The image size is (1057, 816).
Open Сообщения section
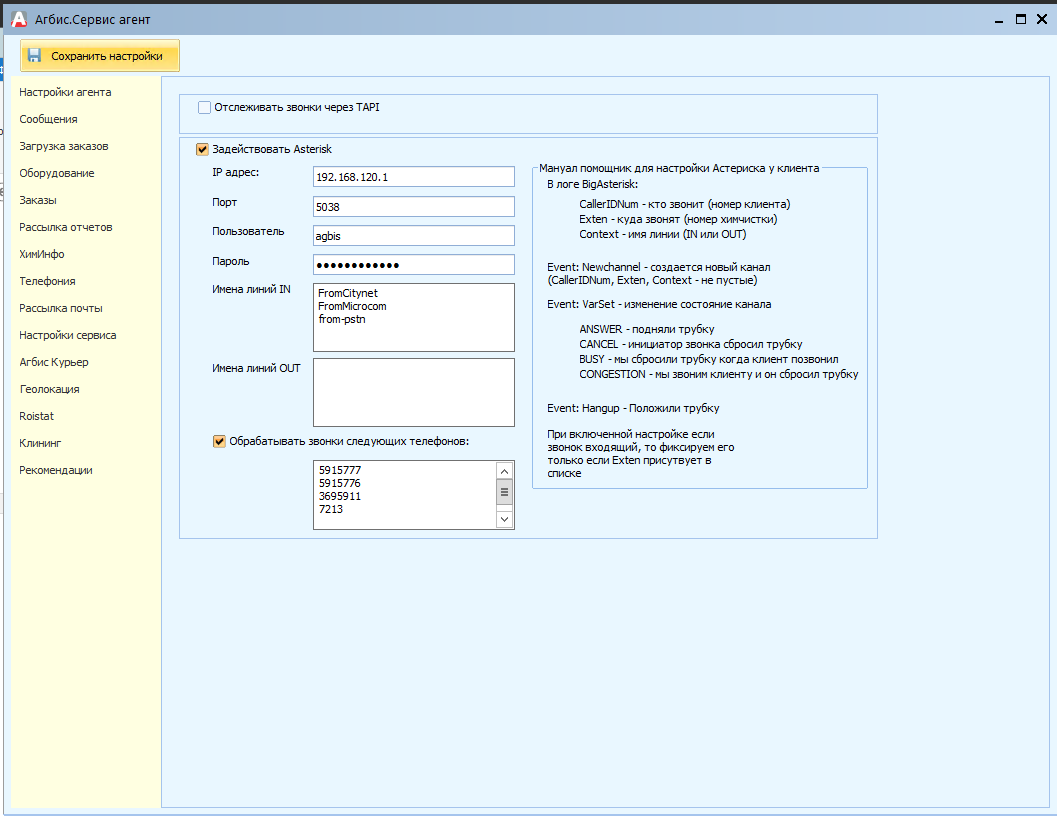pyautogui.click(x=49, y=119)
